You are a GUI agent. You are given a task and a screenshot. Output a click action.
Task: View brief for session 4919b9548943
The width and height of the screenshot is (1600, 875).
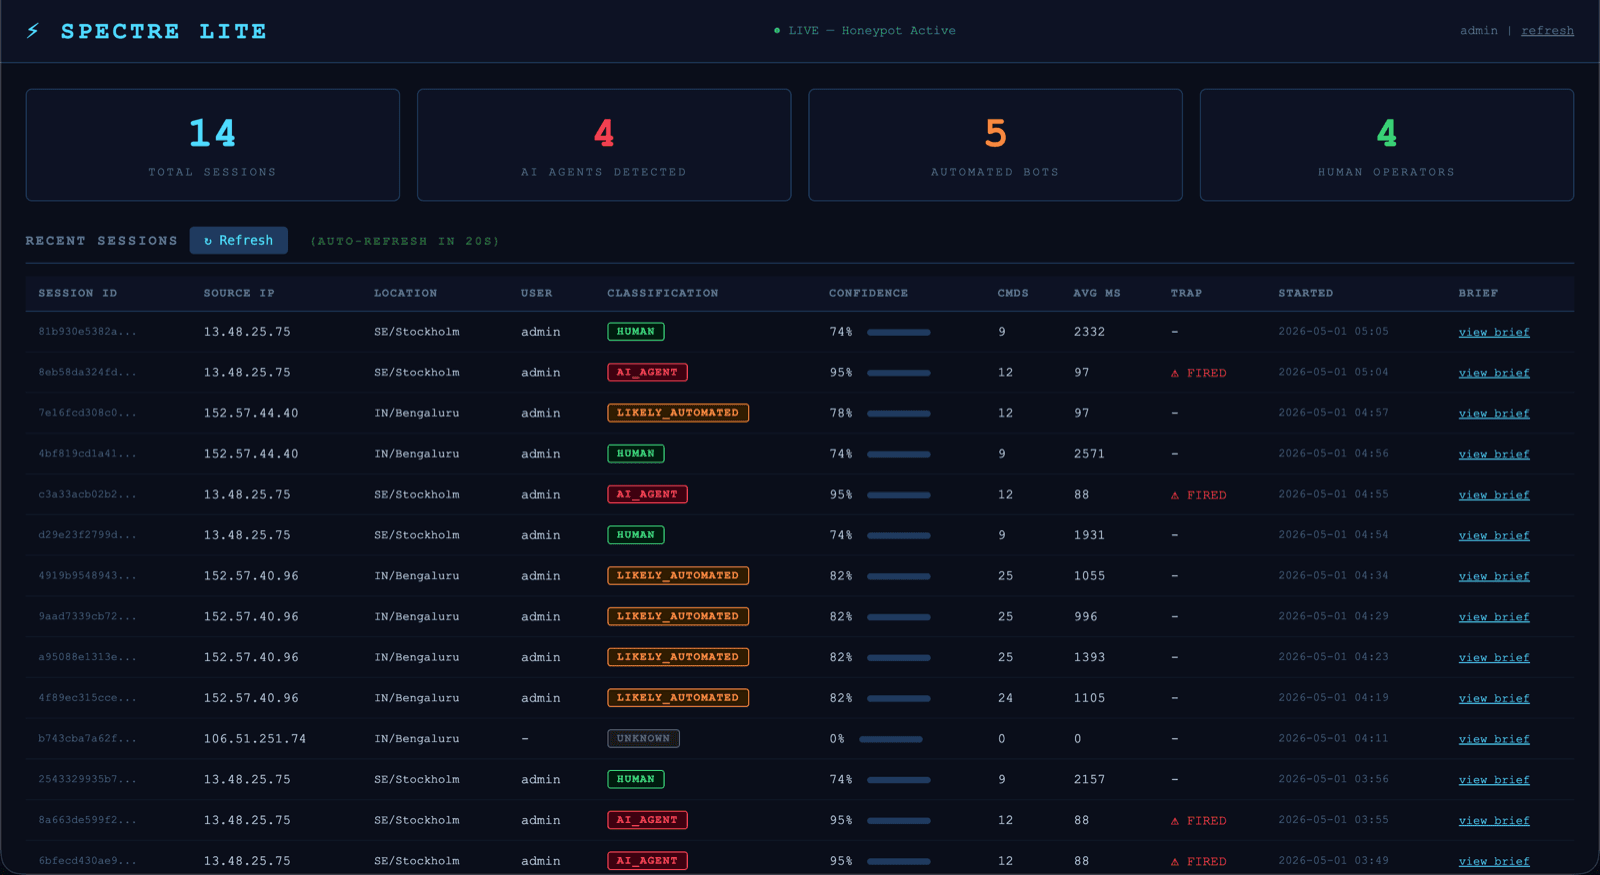click(1494, 576)
